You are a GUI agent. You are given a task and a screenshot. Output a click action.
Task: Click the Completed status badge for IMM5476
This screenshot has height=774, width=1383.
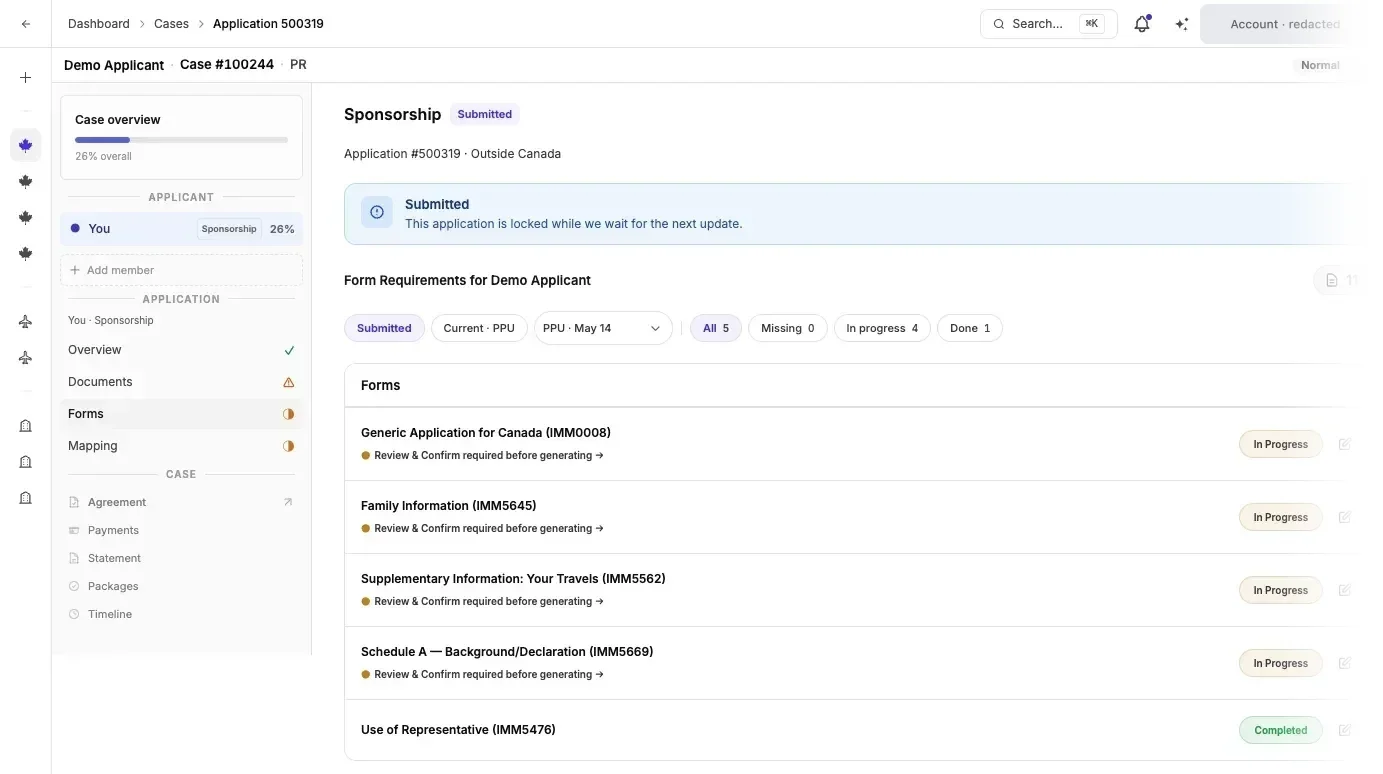(x=1280, y=730)
